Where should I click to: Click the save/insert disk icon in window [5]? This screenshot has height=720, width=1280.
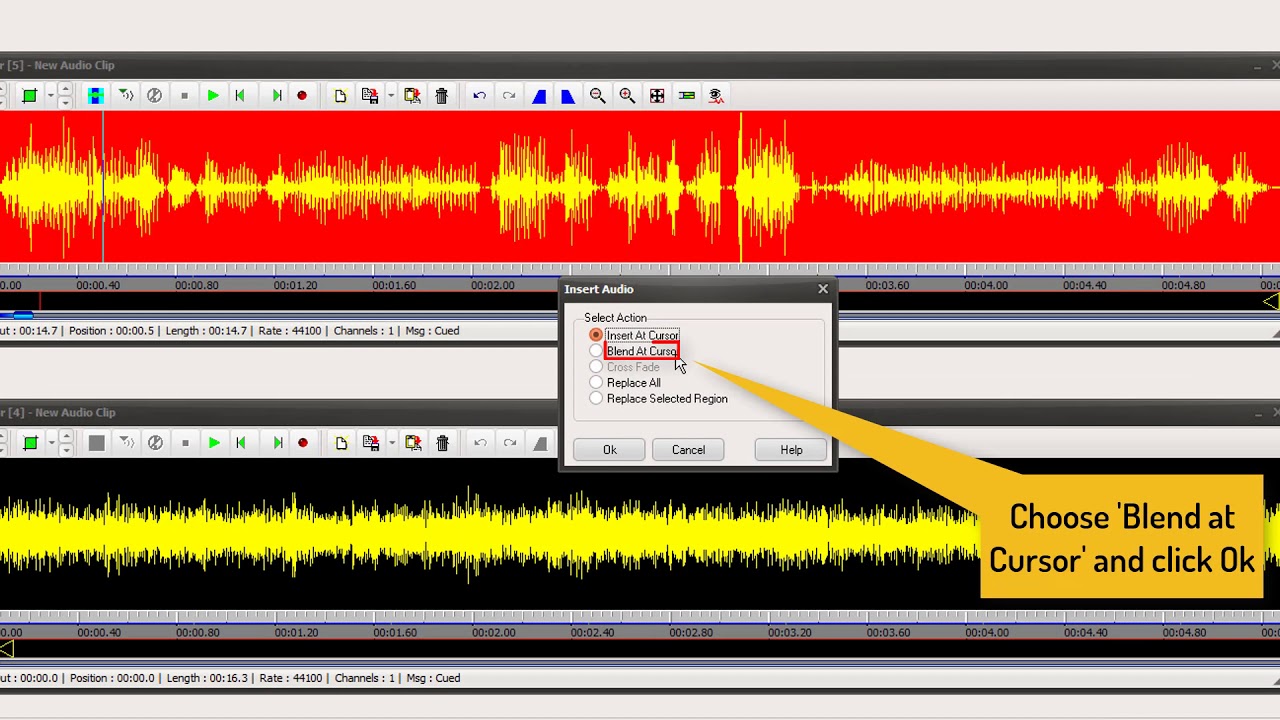pos(370,96)
